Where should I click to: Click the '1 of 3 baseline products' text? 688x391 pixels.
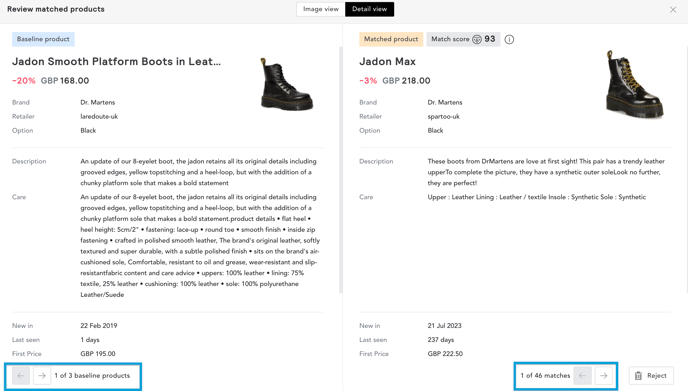(x=92, y=376)
